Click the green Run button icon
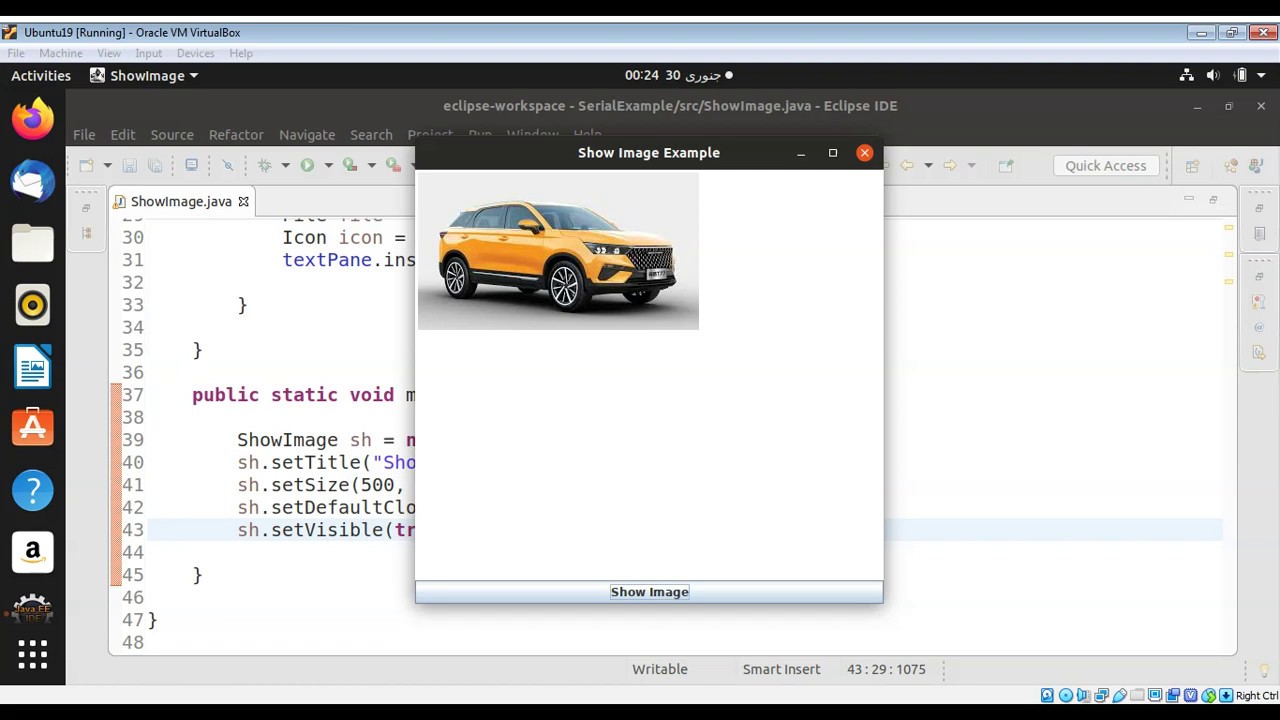The width and height of the screenshot is (1280, 720). 307,165
